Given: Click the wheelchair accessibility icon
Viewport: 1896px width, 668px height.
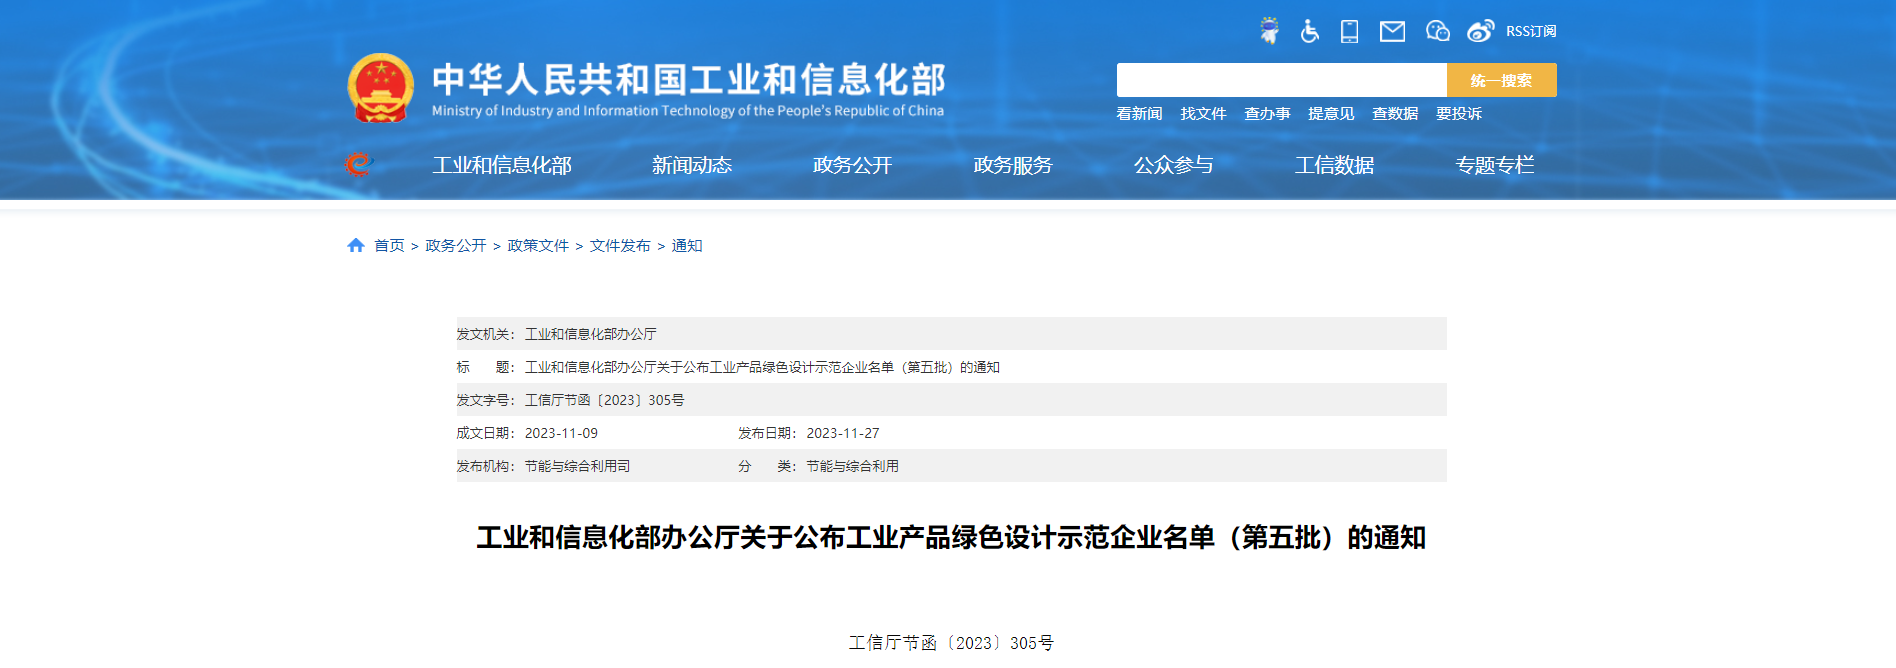Looking at the screenshot, I should coord(1309,31).
